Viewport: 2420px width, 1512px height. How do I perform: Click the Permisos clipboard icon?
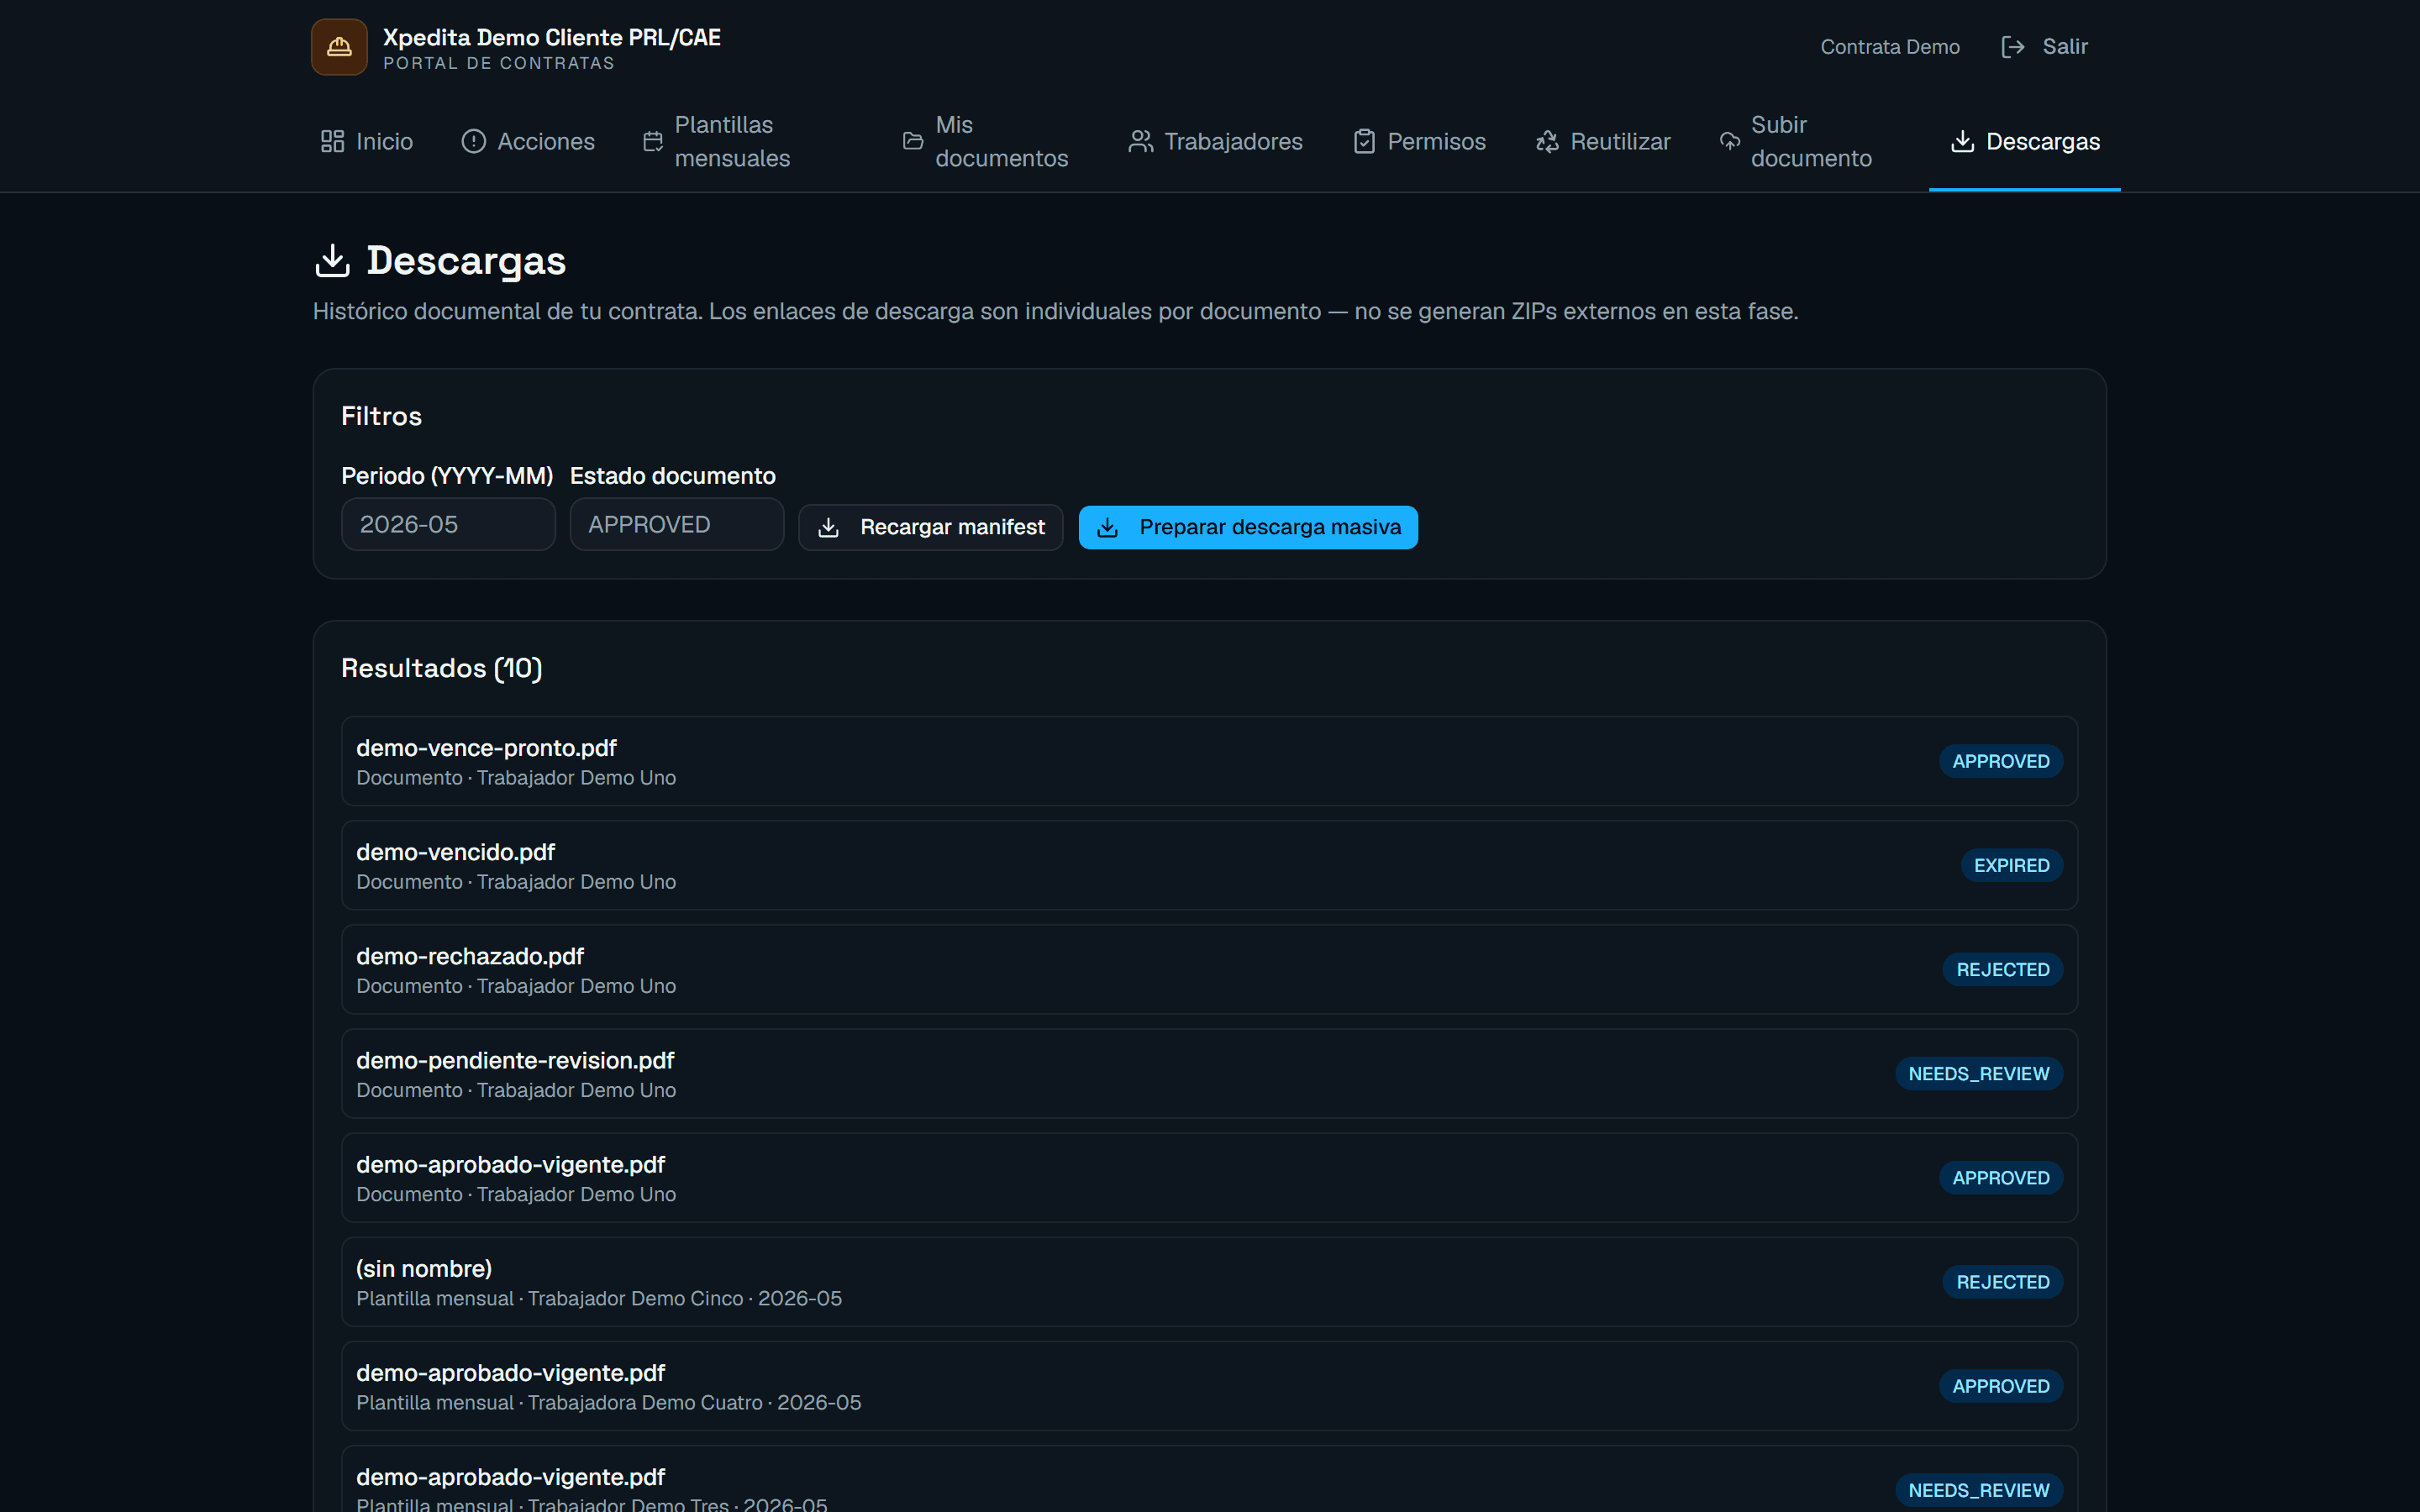[1364, 141]
